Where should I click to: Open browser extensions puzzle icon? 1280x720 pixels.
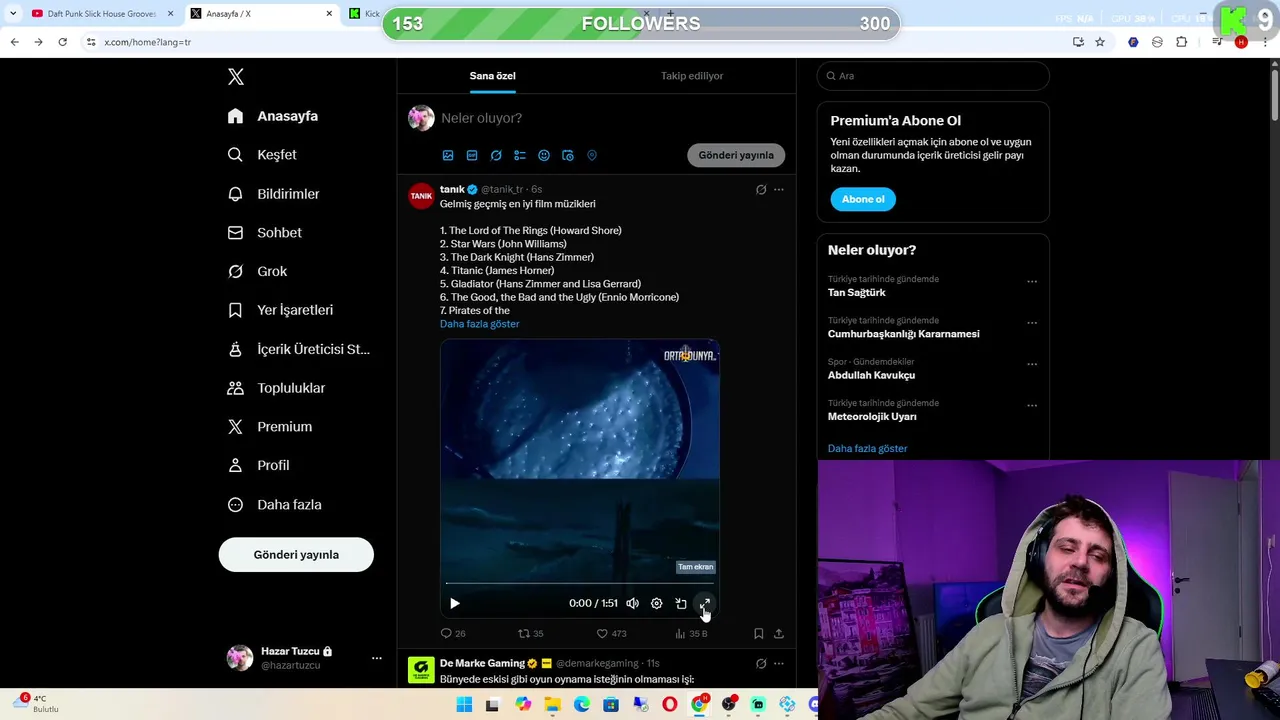[x=1181, y=42]
